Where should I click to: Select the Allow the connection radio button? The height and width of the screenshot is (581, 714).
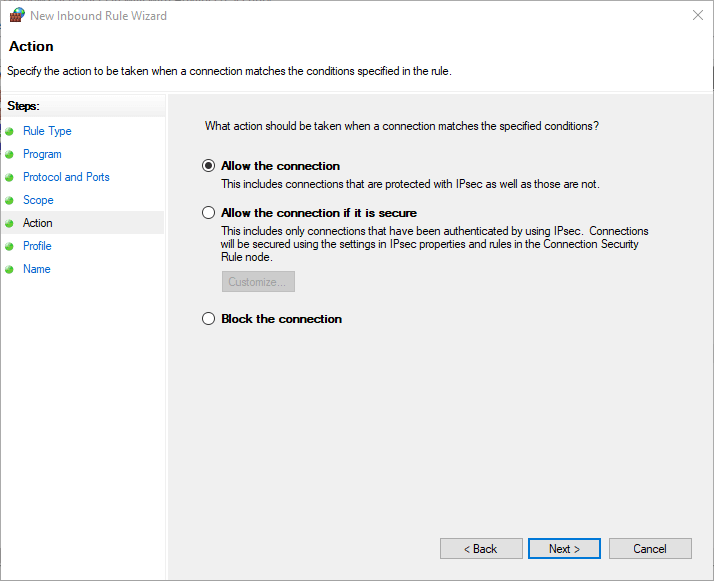tap(208, 166)
